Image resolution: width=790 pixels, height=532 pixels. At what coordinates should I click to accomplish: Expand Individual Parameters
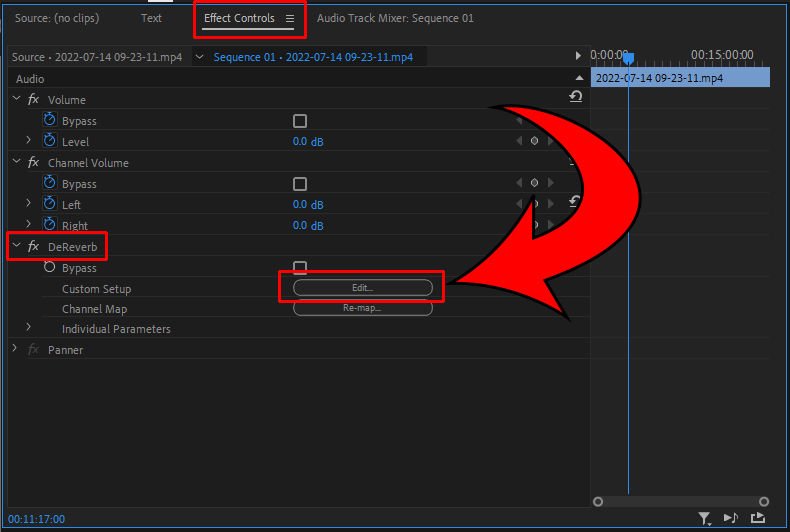(x=28, y=327)
